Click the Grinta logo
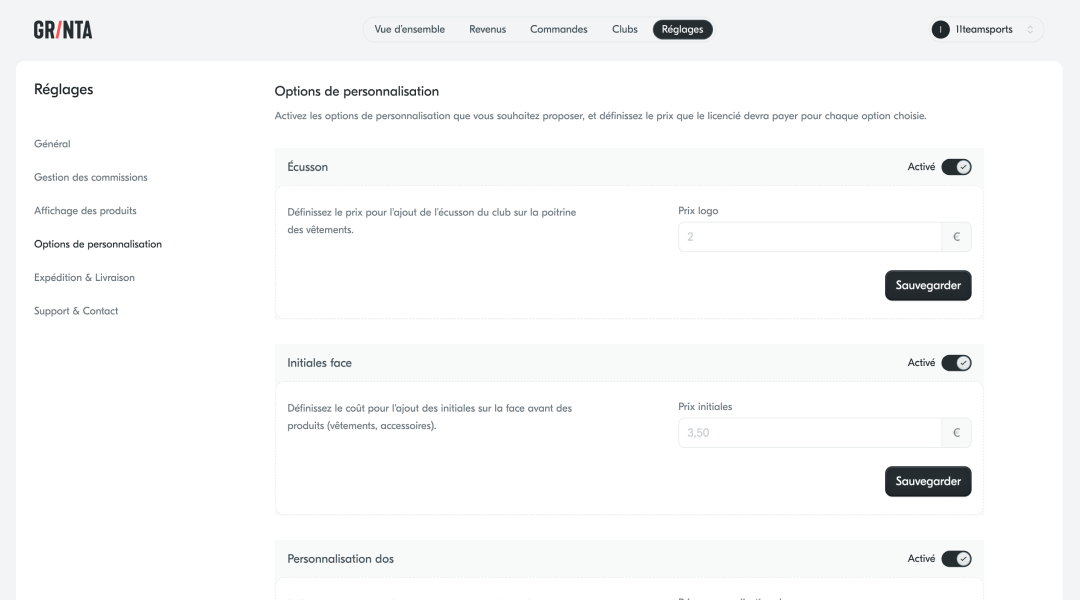The image size is (1080, 600). tap(63, 30)
